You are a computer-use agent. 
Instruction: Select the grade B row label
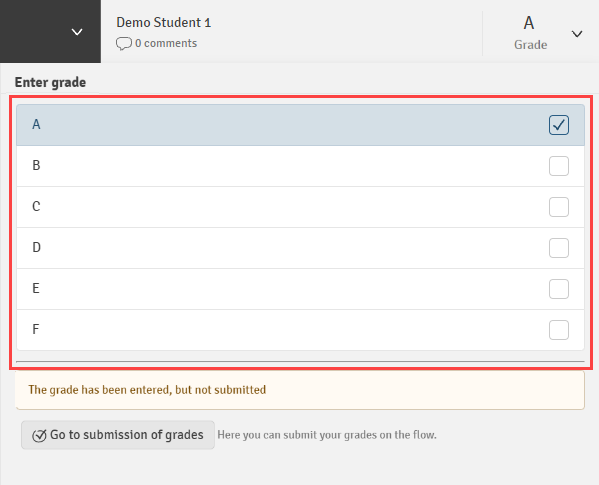[x=36, y=165]
